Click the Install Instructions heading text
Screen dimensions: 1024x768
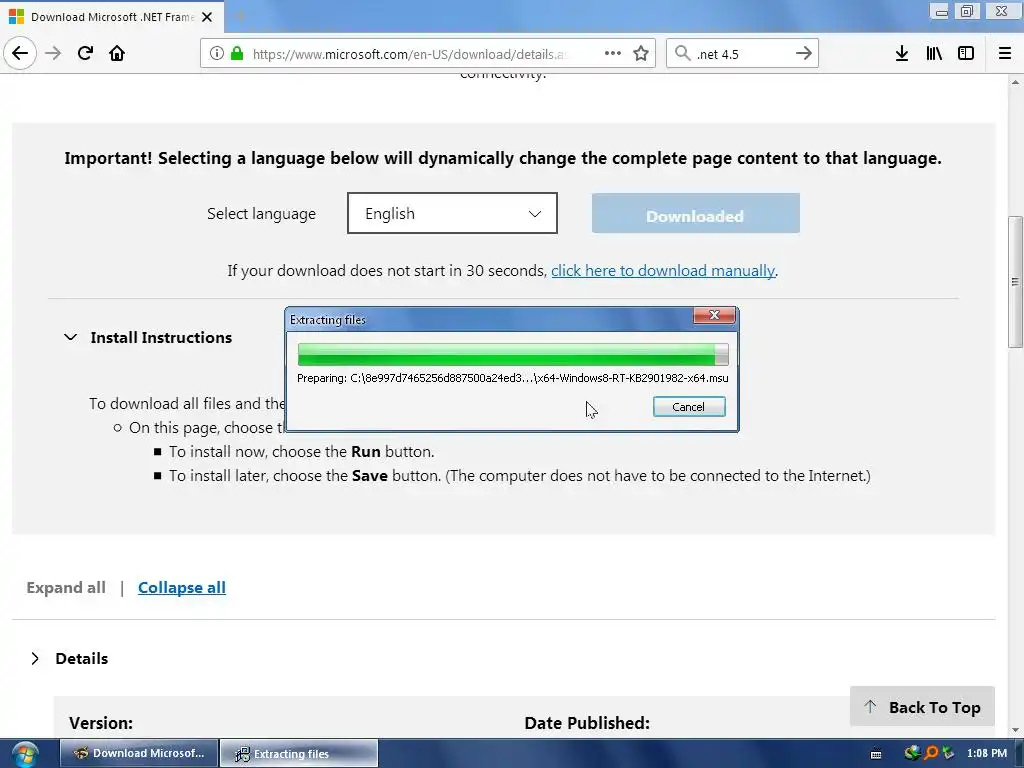[x=161, y=338]
